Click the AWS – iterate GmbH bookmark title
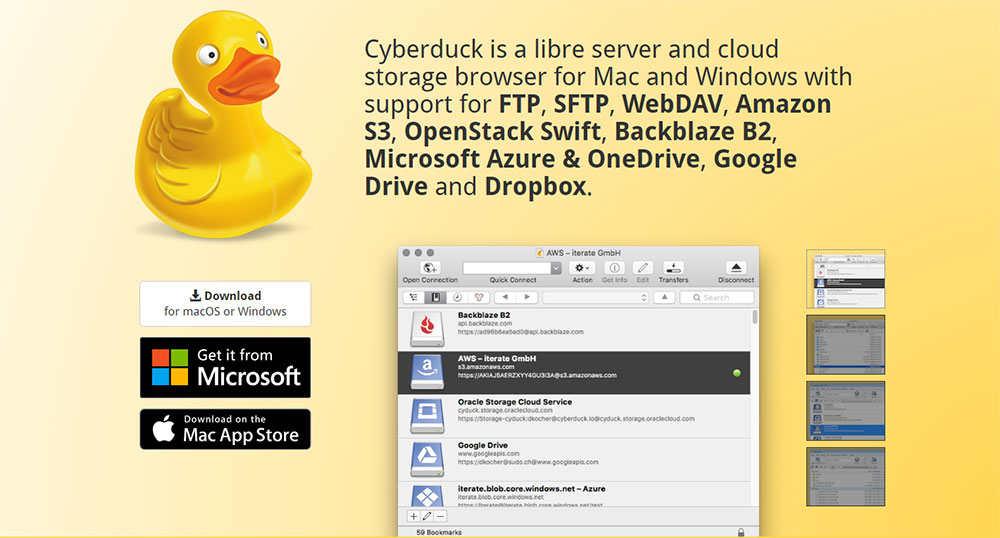1000x538 pixels. [x=497, y=358]
